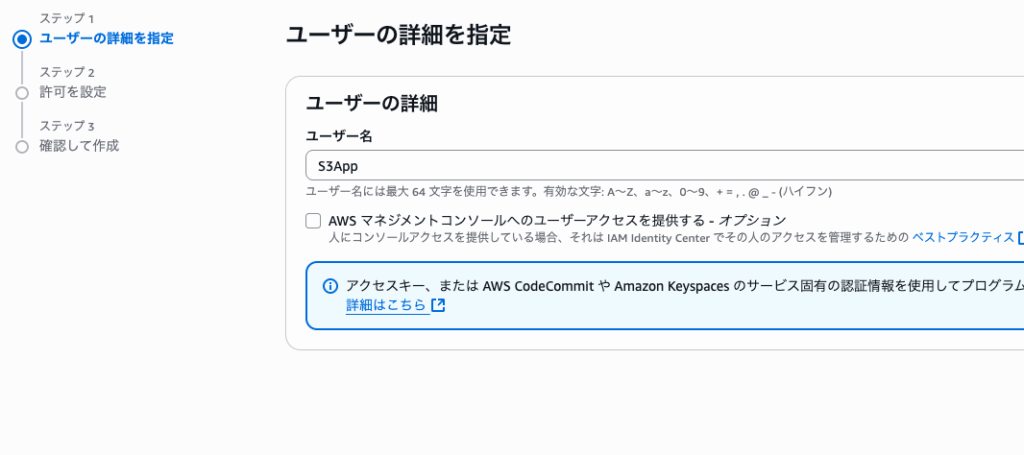Click the ユーザーの詳細 panel header
The height and width of the screenshot is (455, 1024).
click(x=372, y=103)
